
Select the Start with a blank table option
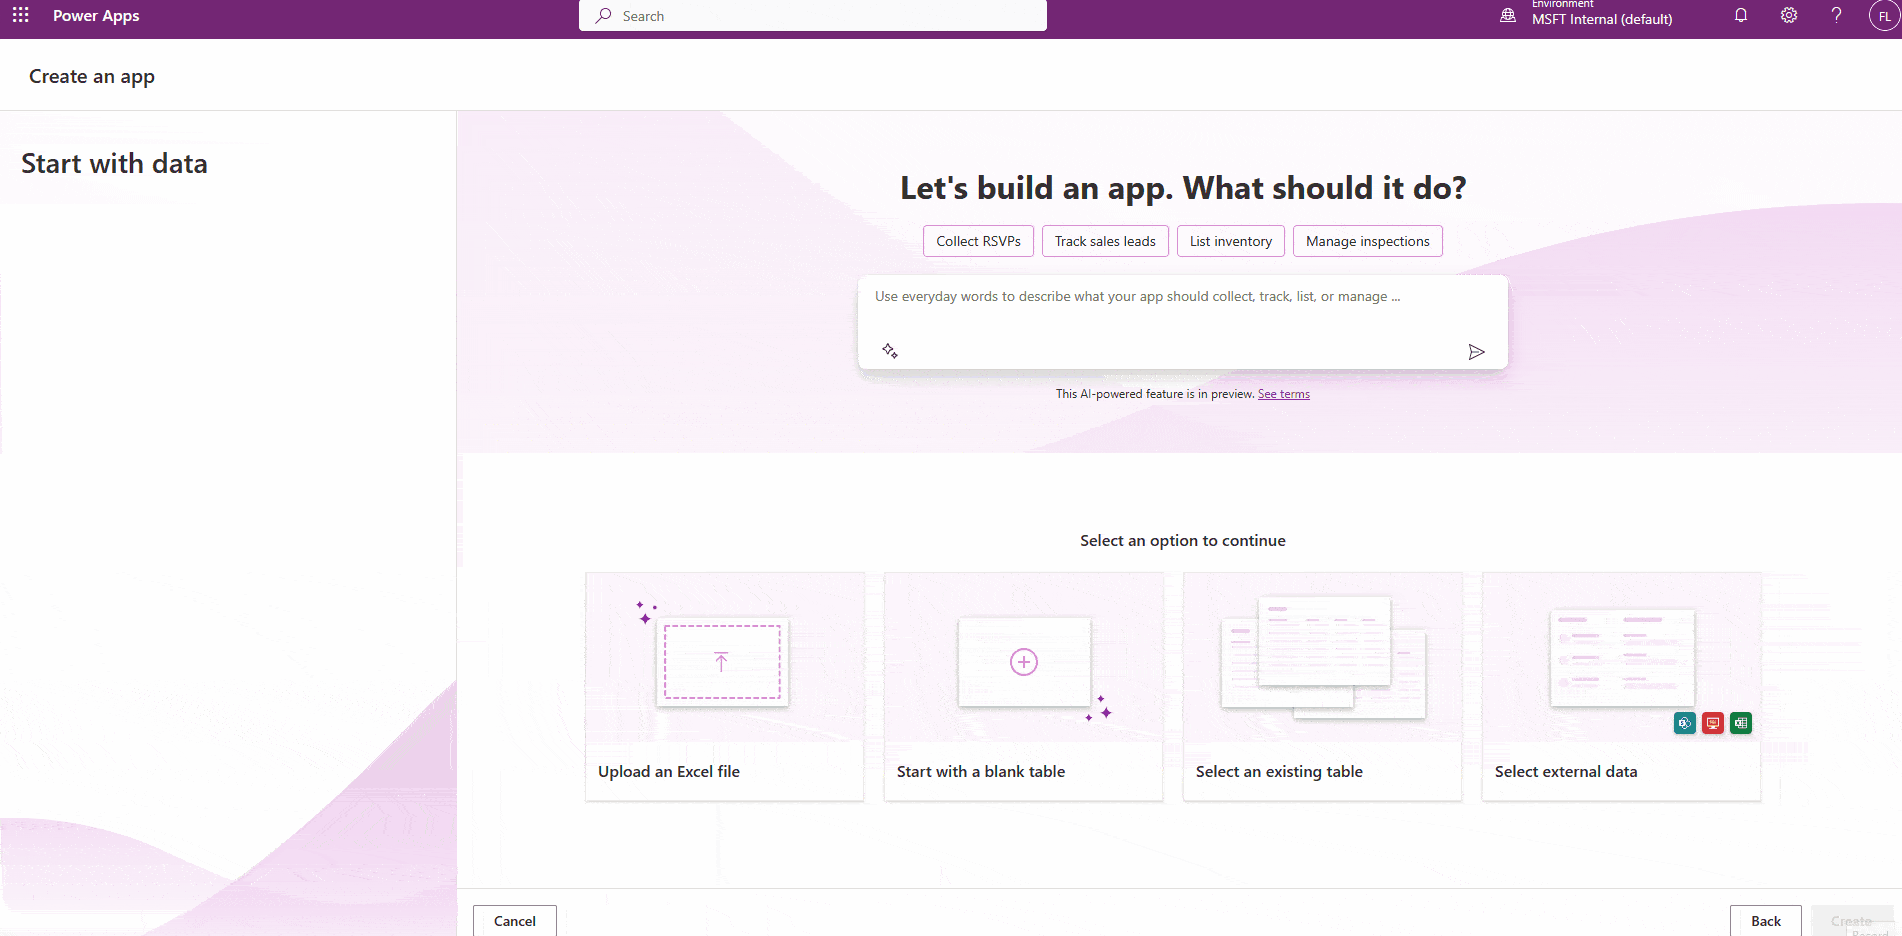pos(1023,687)
